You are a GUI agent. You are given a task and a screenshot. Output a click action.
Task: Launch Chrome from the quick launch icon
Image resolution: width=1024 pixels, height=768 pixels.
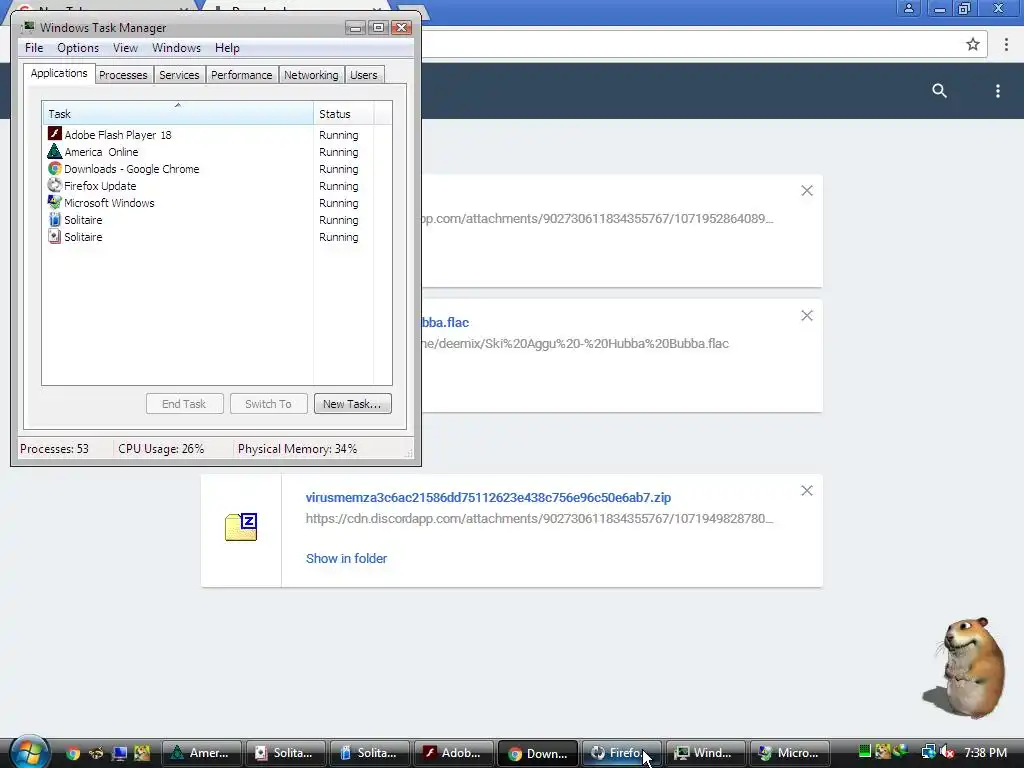pyautogui.click(x=72, y=753)
